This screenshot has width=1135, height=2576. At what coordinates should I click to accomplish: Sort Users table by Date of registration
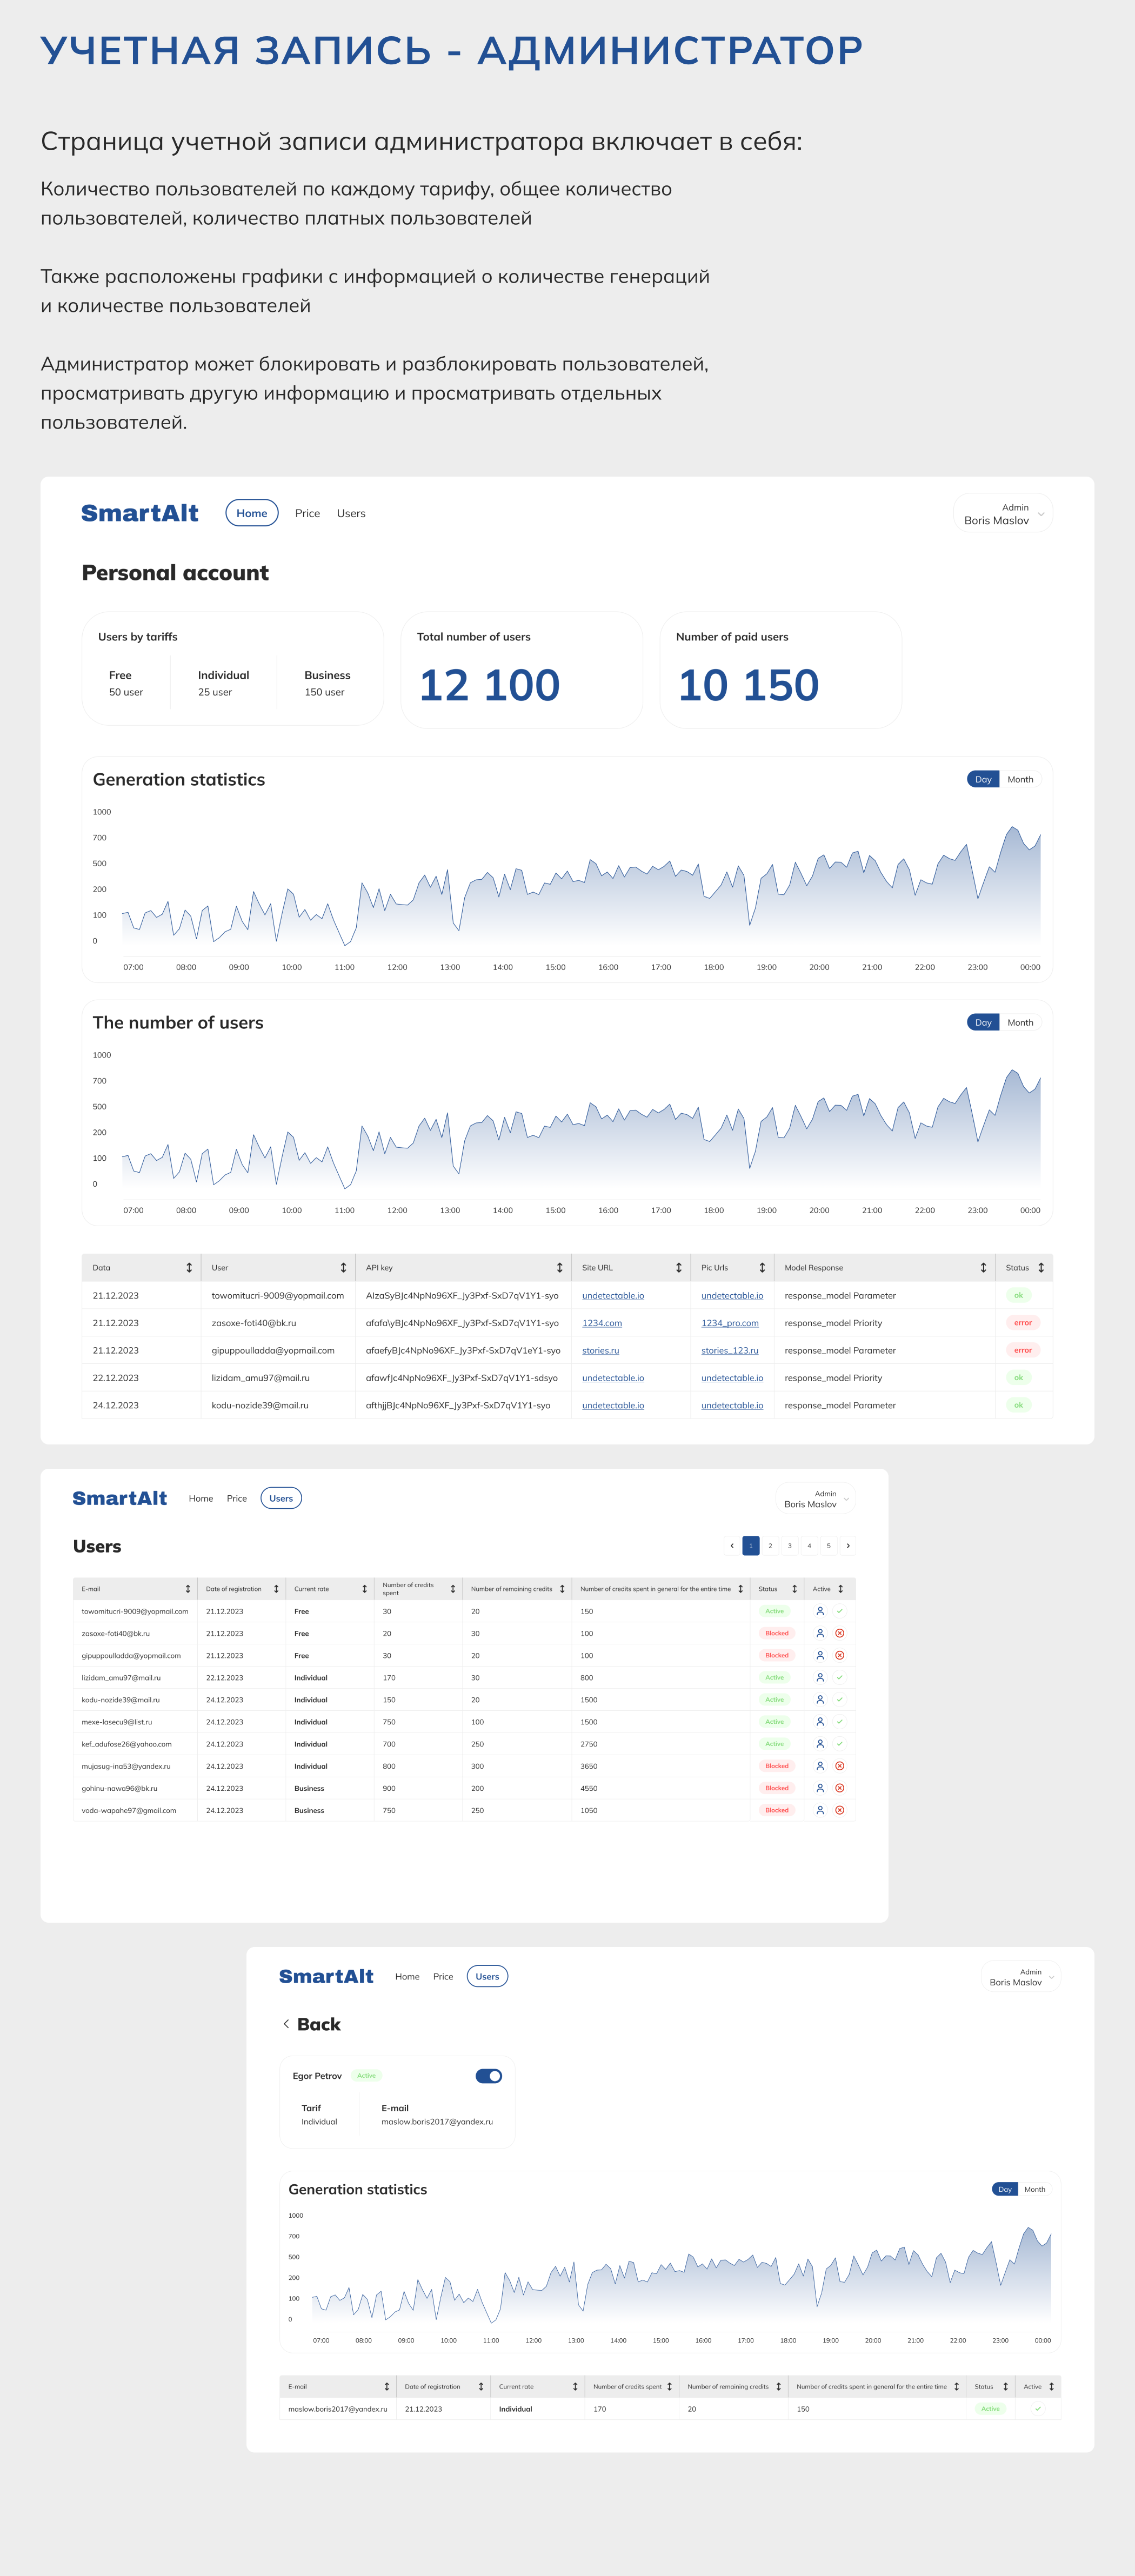pos(276,1589)
